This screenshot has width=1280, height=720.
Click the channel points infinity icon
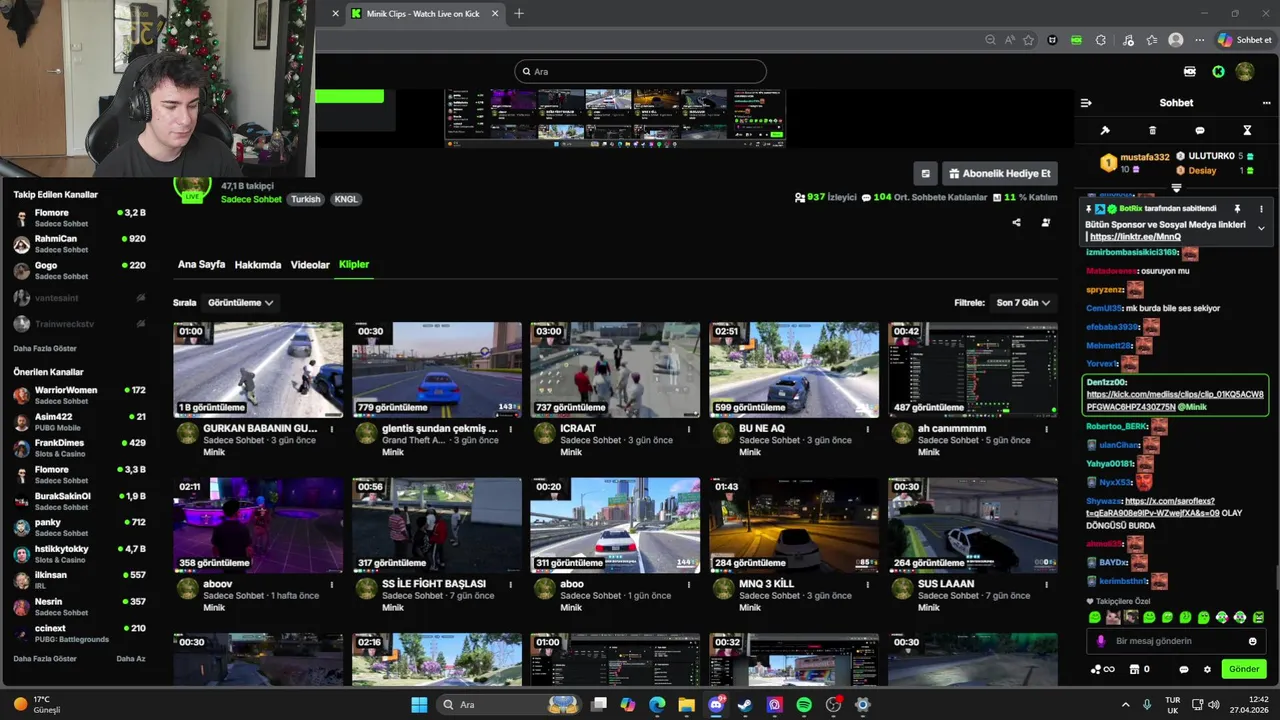1109,670
